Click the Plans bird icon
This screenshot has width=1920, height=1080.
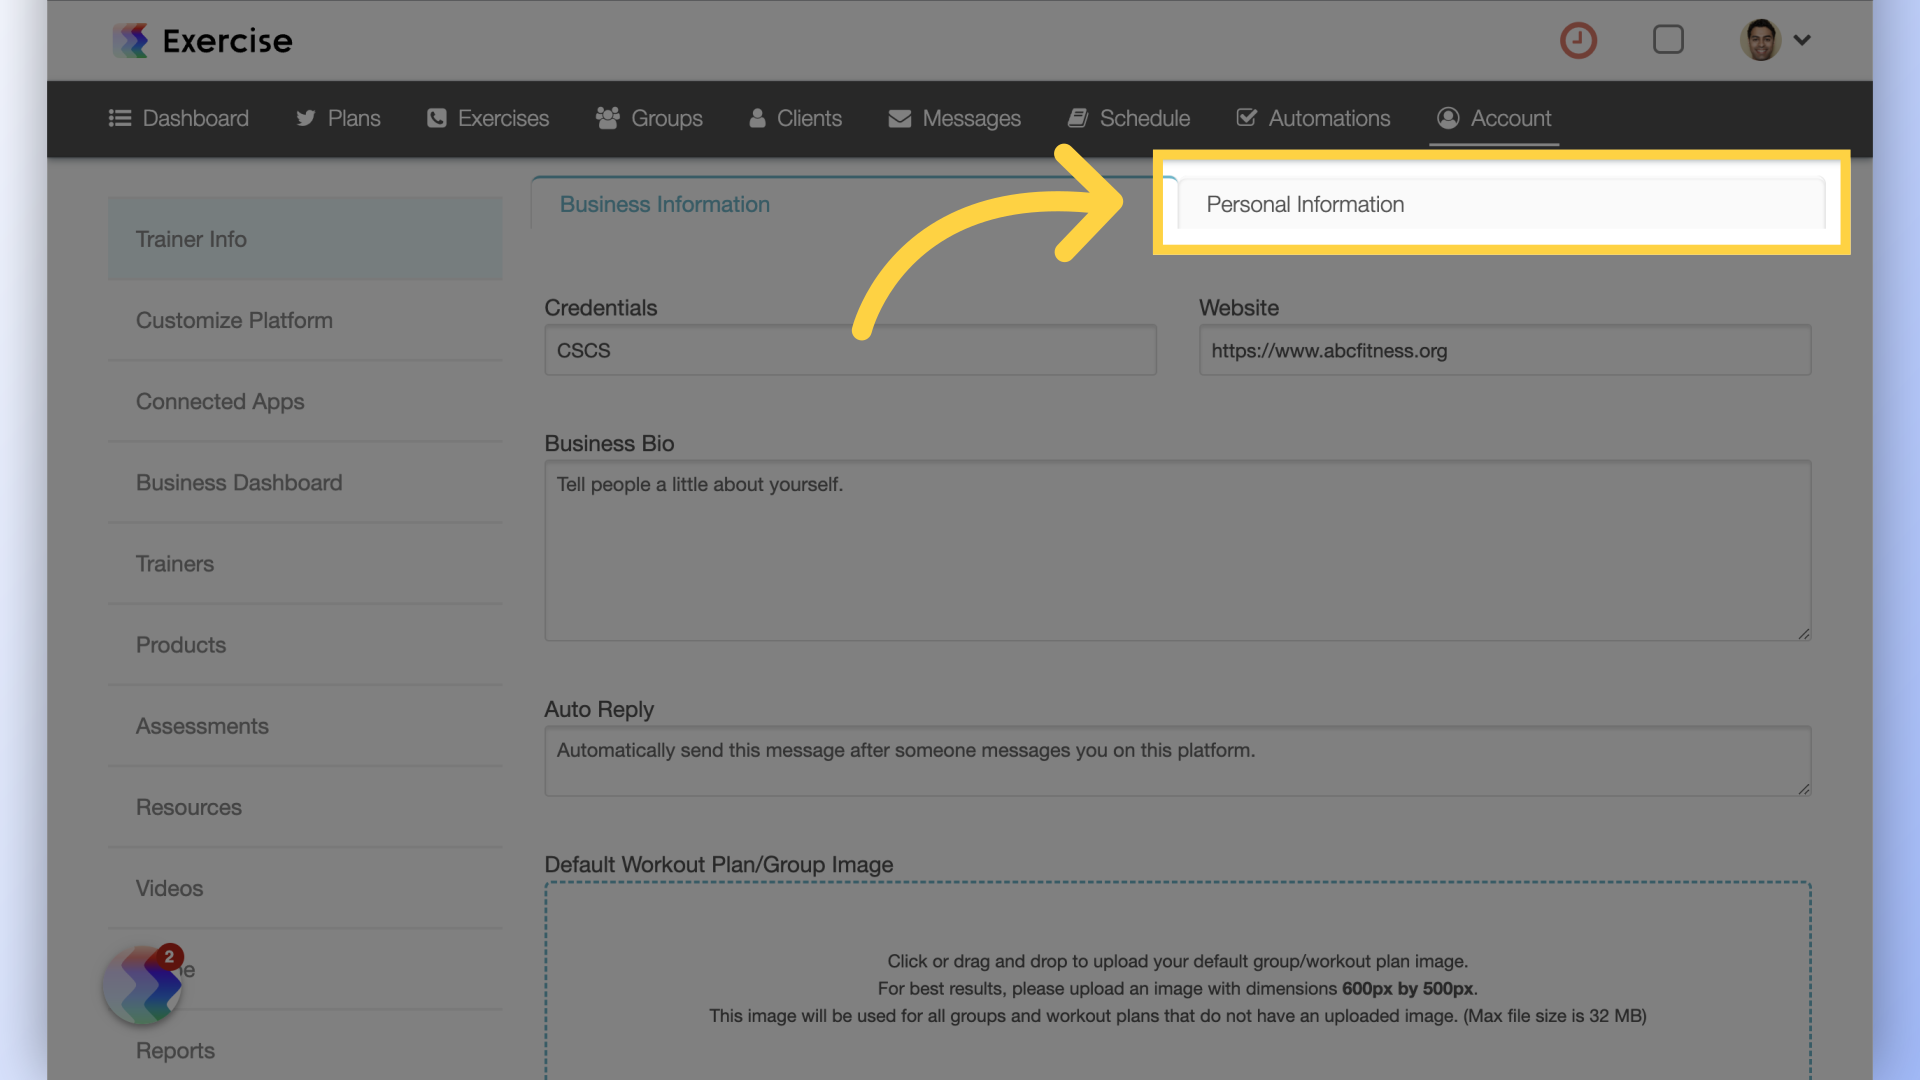tap(306, 118)
